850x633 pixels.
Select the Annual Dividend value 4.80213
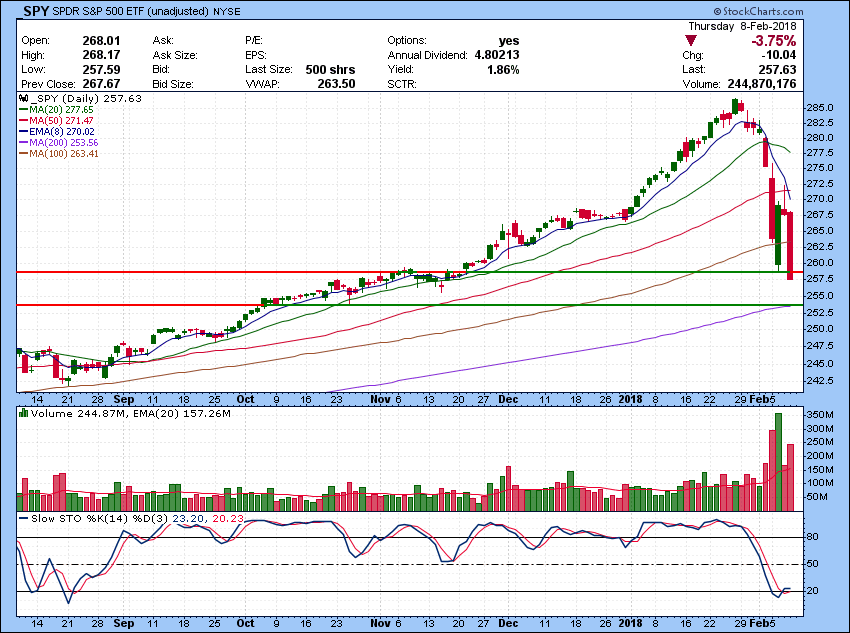(497, 55)
